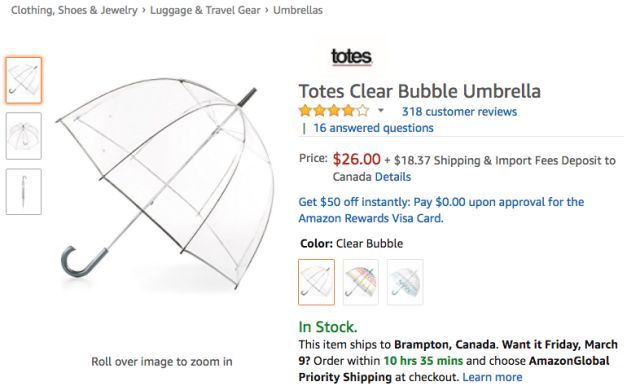
Task: Click the $26.00 price text
Action: tap(356, 159)
